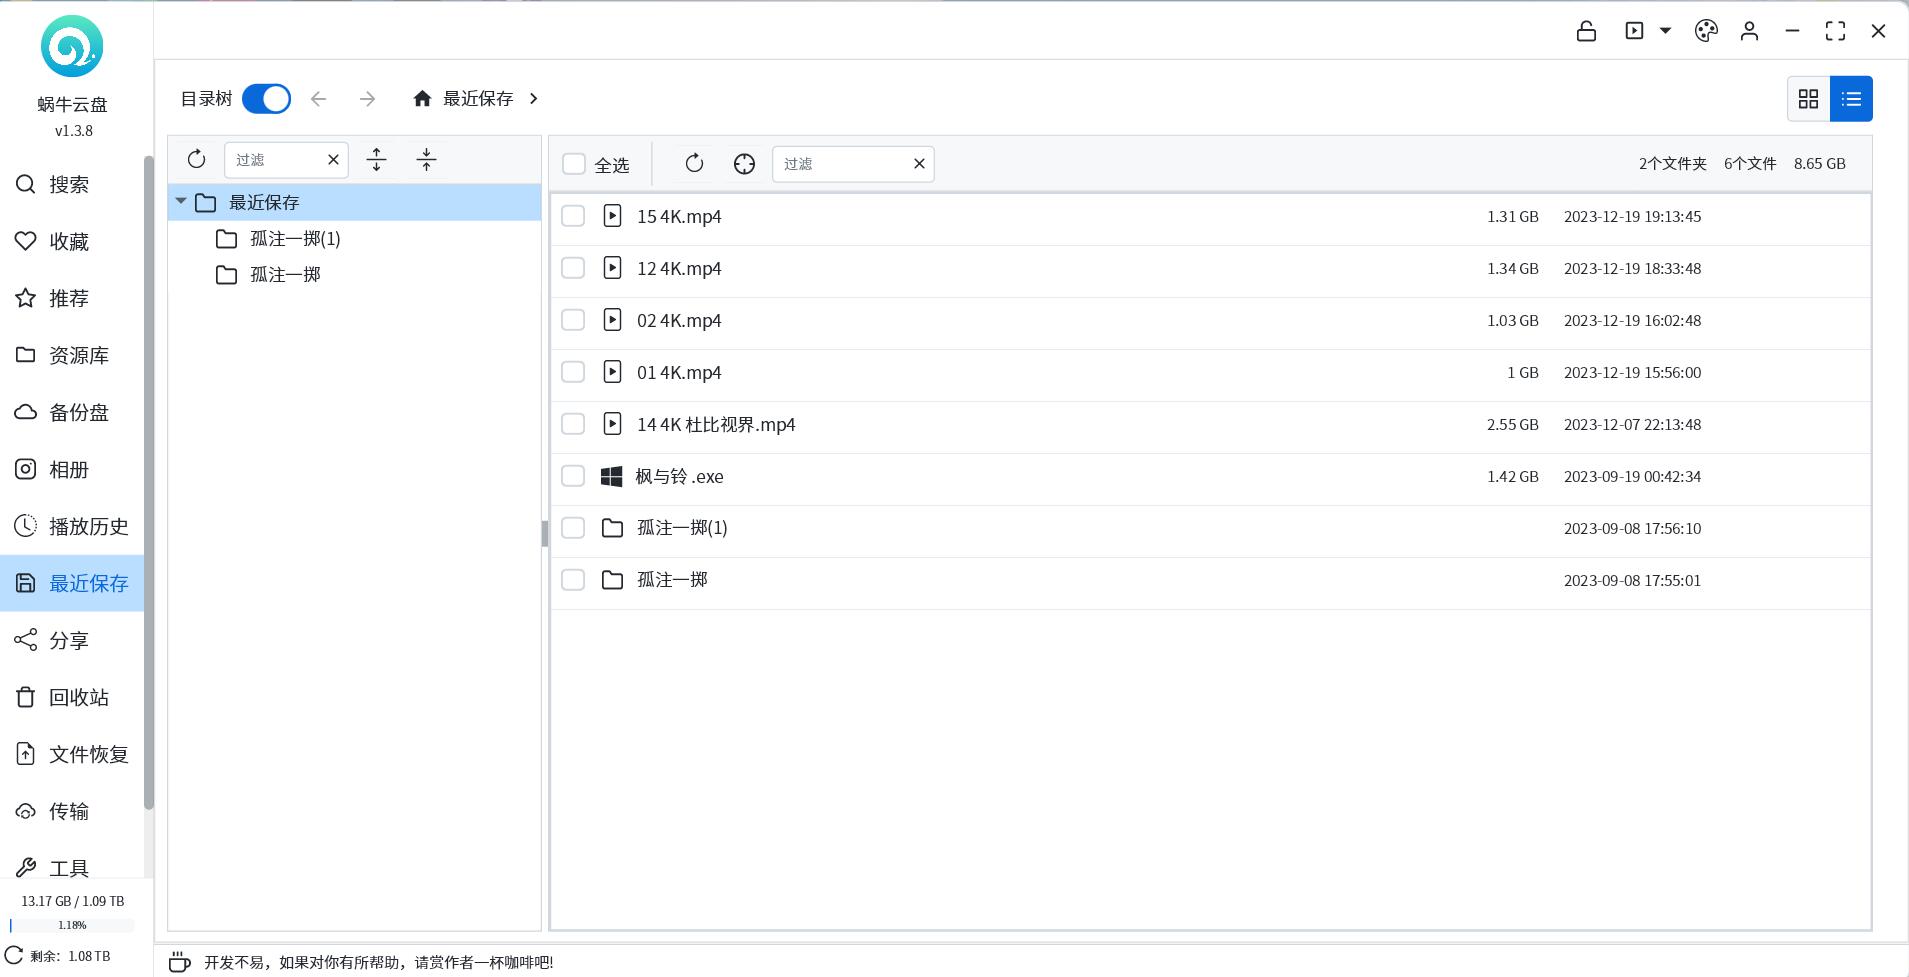
Task: Collapse the 最近保存 tree node arrow
Action: pyautogui.click(x=181, y=202)
